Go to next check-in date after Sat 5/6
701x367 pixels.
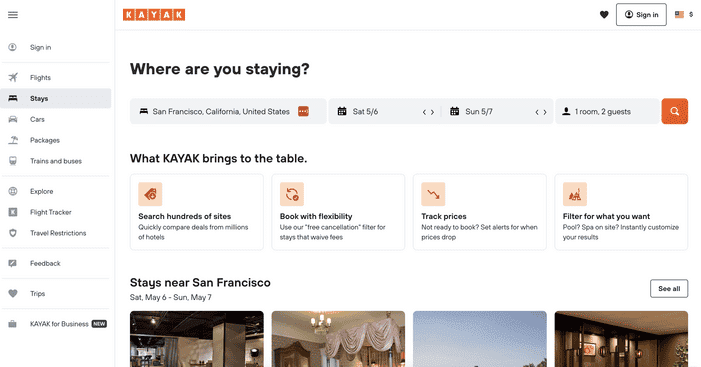point(432,112)
